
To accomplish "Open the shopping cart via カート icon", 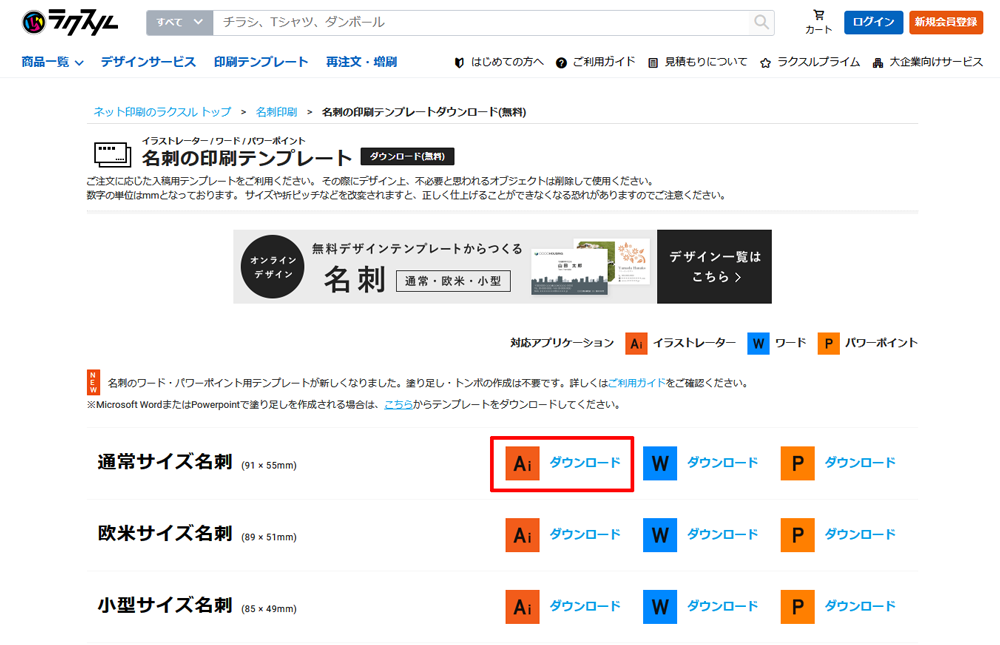I will coord(819,18).
